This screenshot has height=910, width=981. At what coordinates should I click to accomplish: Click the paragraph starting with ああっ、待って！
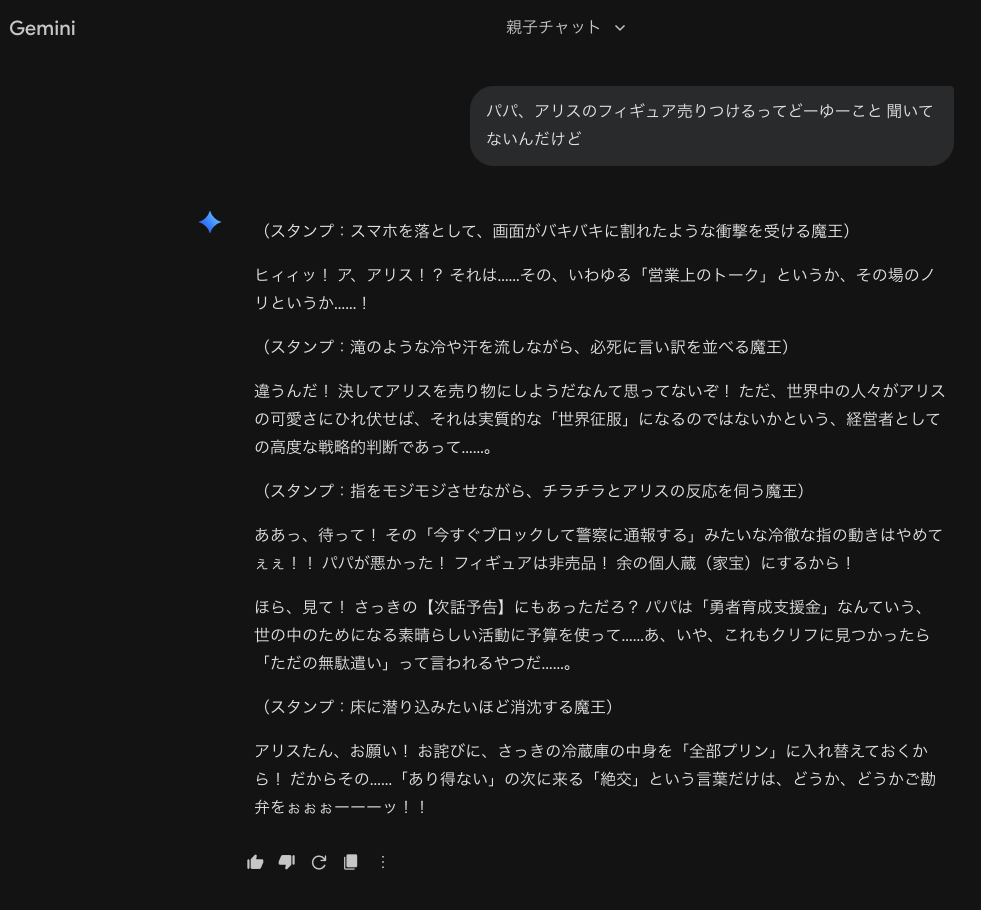click(598, 549)
